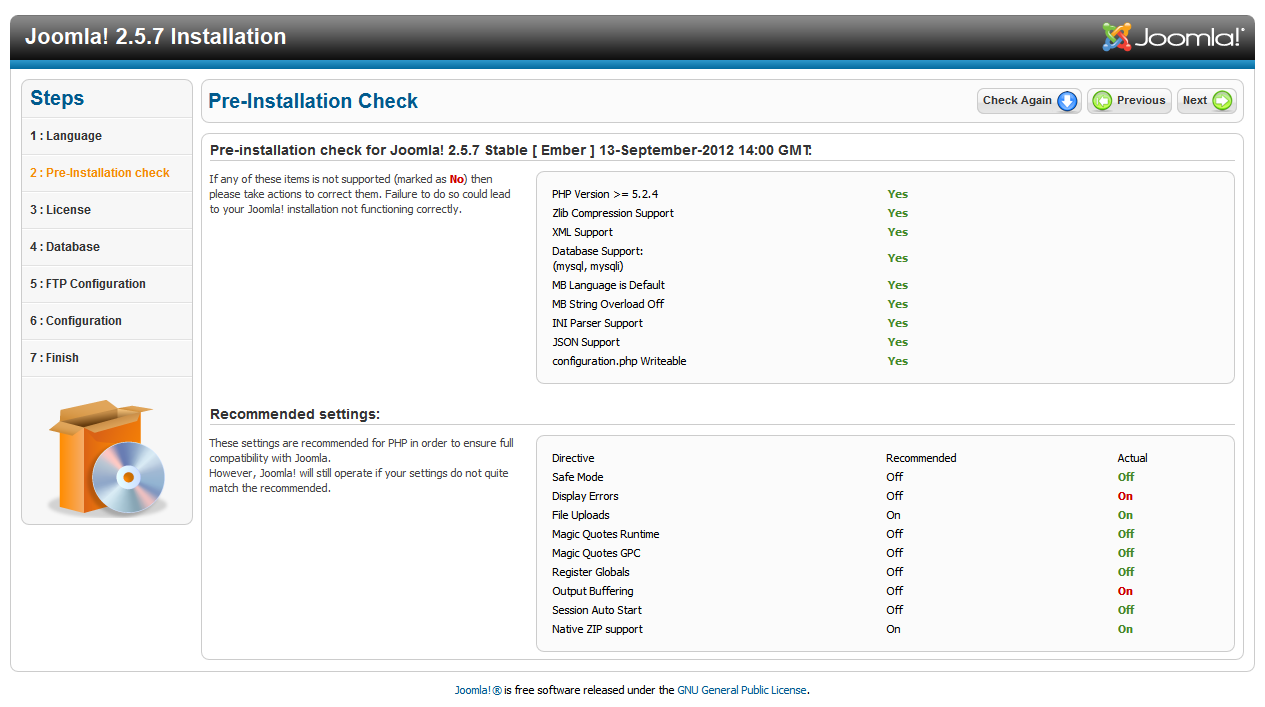The width and height of the screenshot is (1265, 707).
Task: Click the Native ZIP support directive
Action: pyautogui.click(x=598, y=629)
